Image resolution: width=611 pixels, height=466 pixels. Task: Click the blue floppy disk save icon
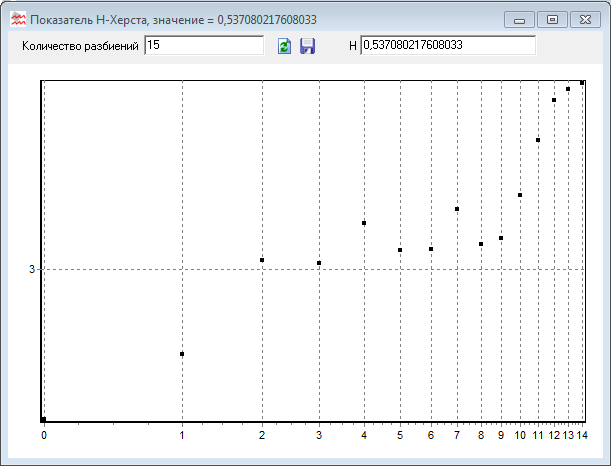(x=308, y=46)
